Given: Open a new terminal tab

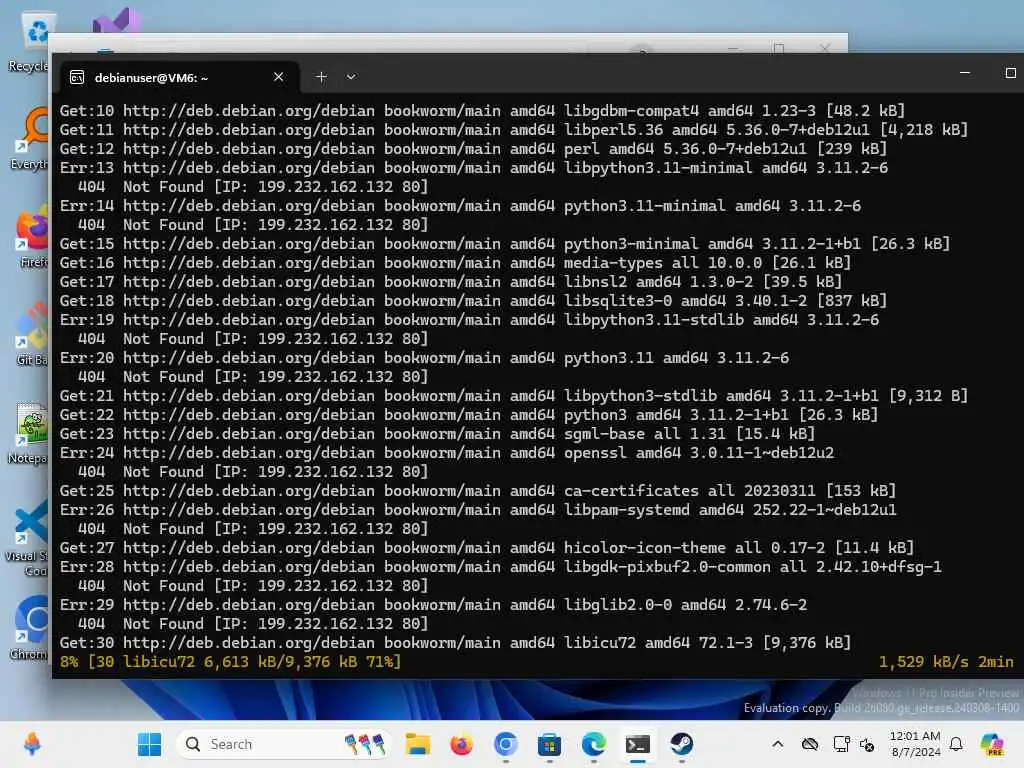Looking at the screenshot, I should point(321,77).
